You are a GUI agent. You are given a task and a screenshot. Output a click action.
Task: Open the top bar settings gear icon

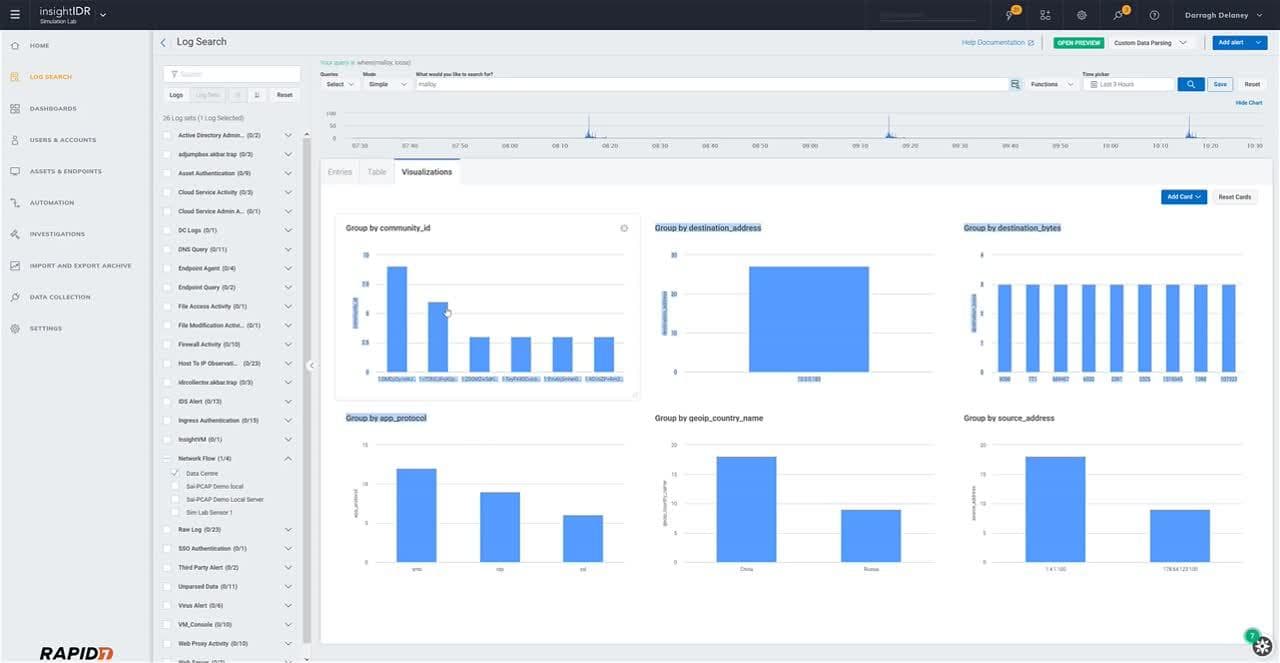(x=1082, y=15)
